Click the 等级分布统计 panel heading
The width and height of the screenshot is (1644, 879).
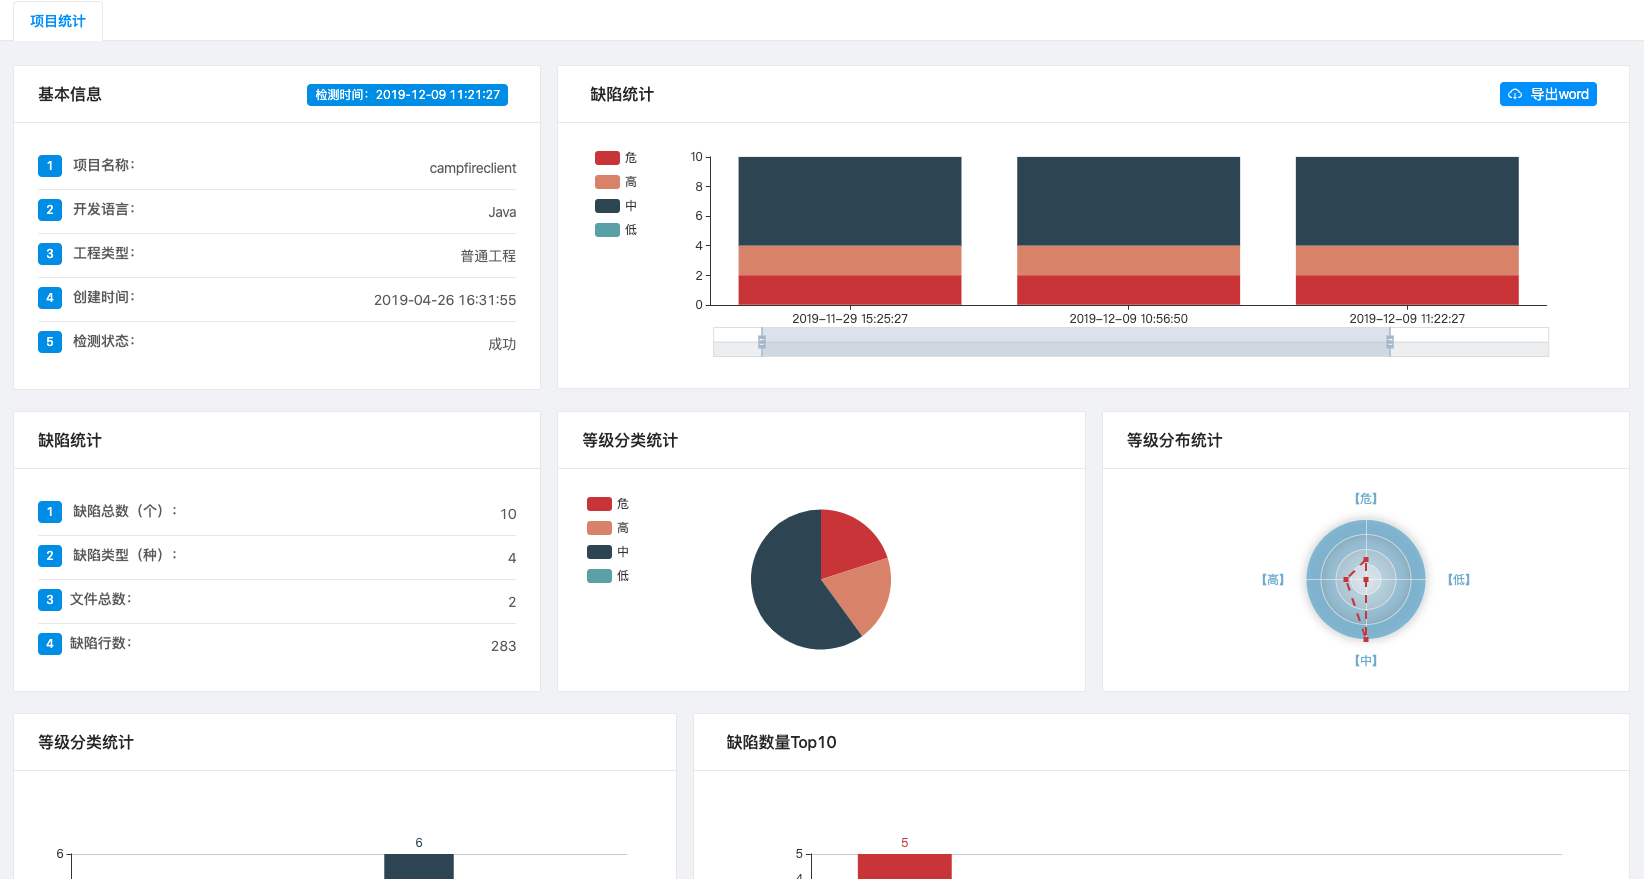1174,440
